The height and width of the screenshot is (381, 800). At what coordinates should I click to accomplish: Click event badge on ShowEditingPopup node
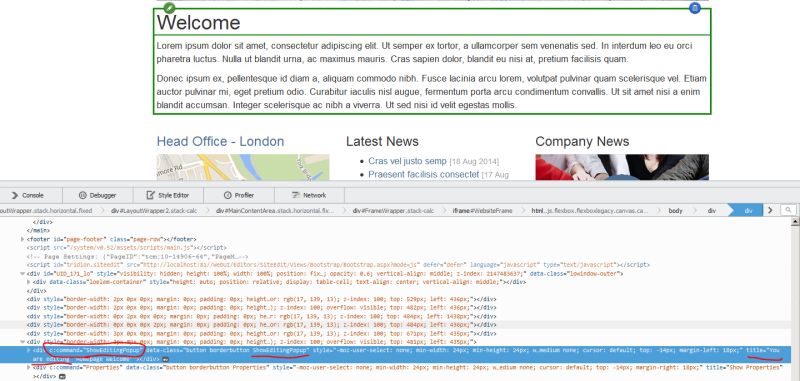point(165,360)
